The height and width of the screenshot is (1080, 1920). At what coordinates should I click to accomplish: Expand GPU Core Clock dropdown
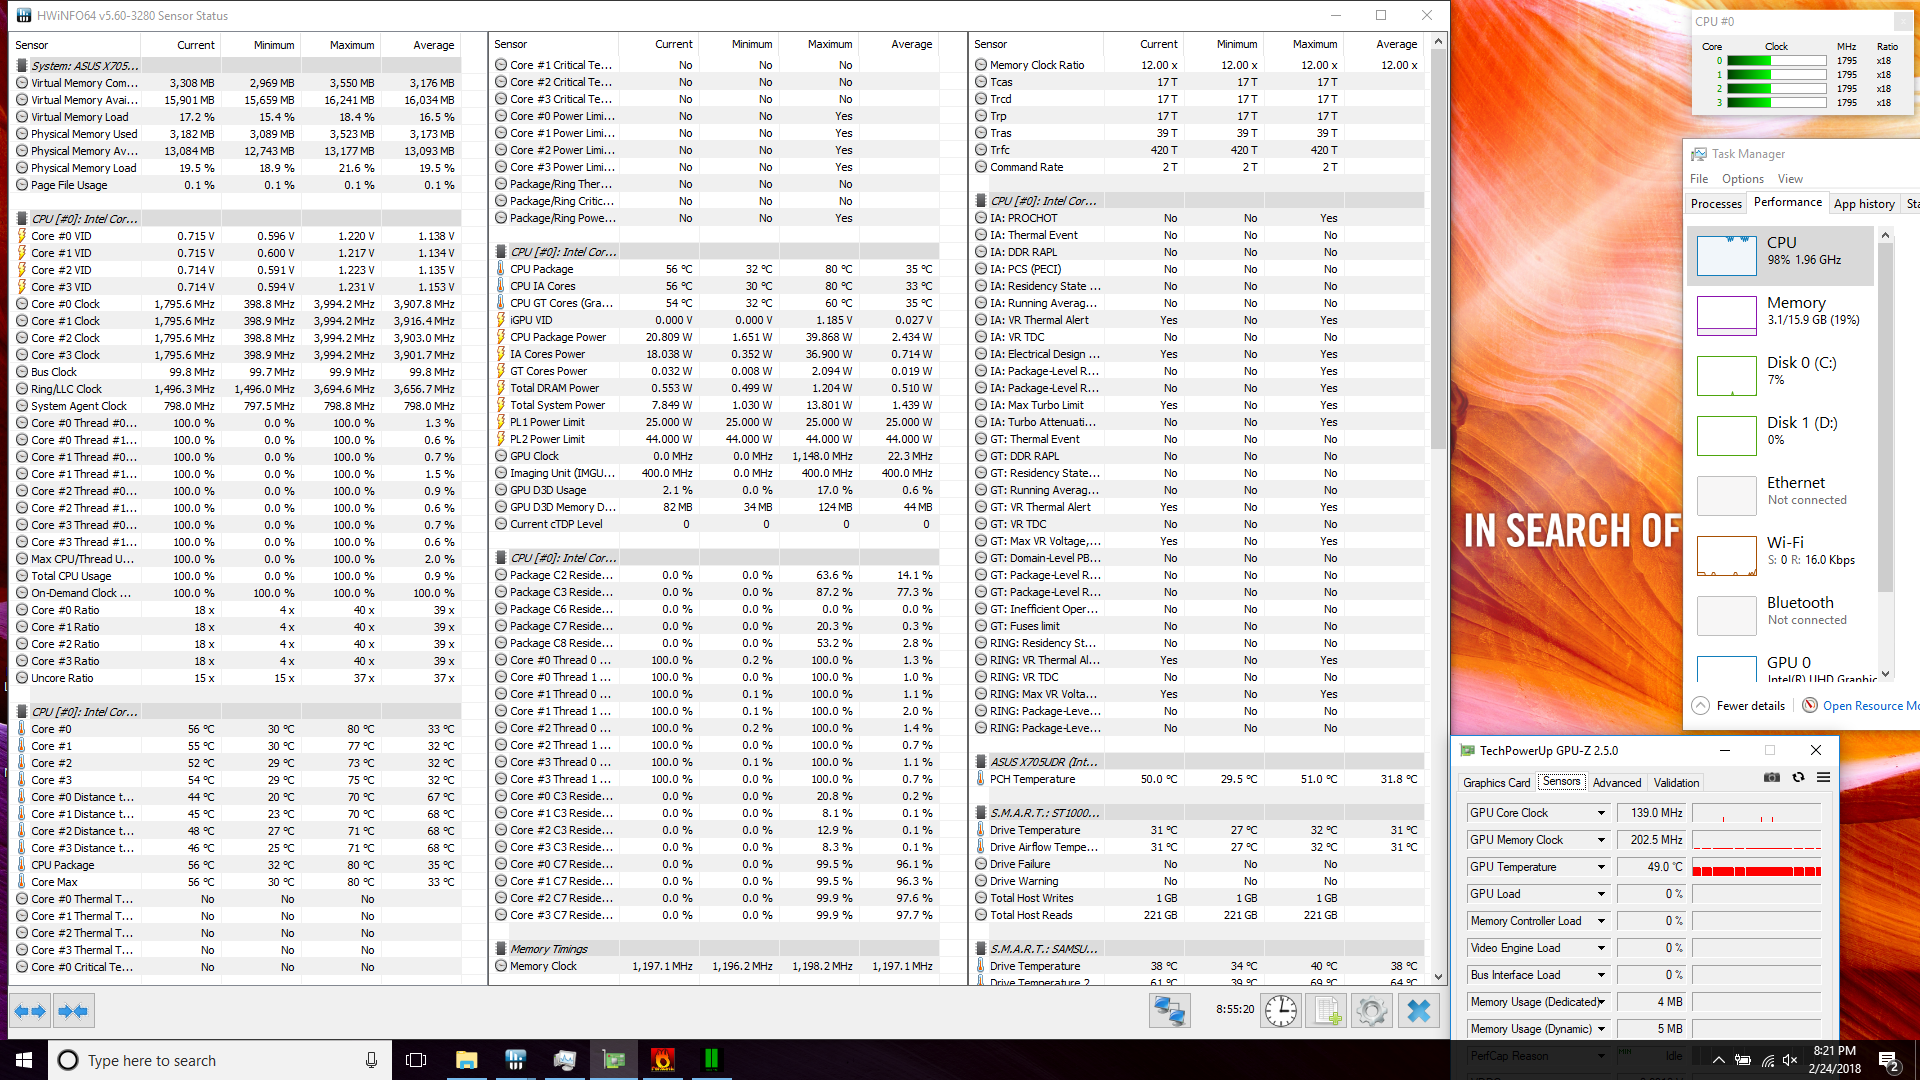pyautogui.click(x=1601, y=813)
